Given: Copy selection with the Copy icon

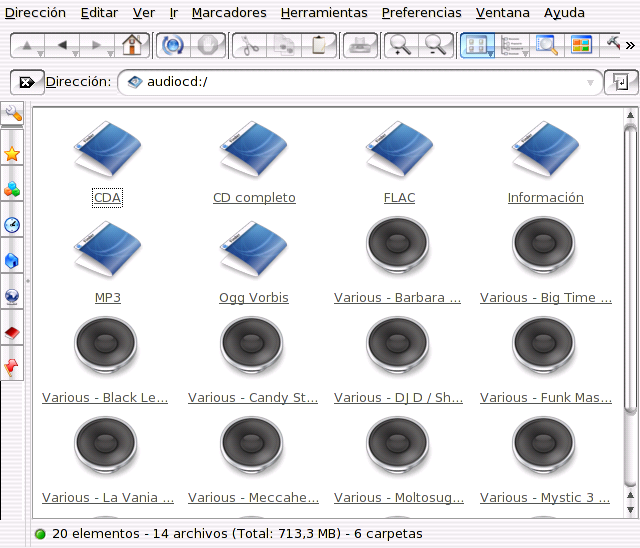Looking at the screenshot, I should [x=284, y=45].
